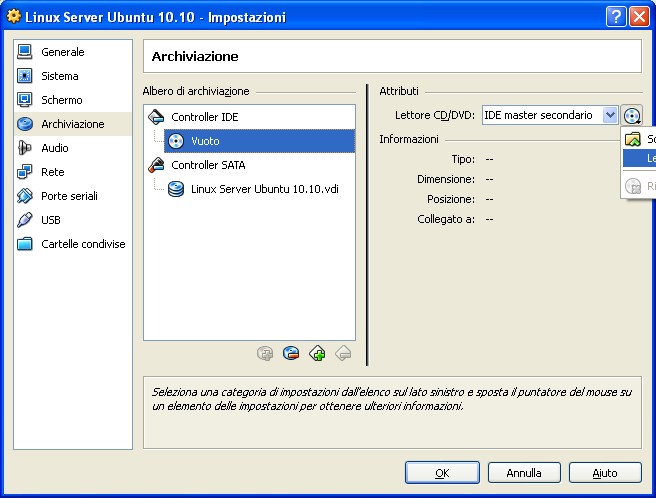The width and height of the screenshot is (656, 498).
Task: Close the Impostazioni dialog
Action: tap(639, 17)
